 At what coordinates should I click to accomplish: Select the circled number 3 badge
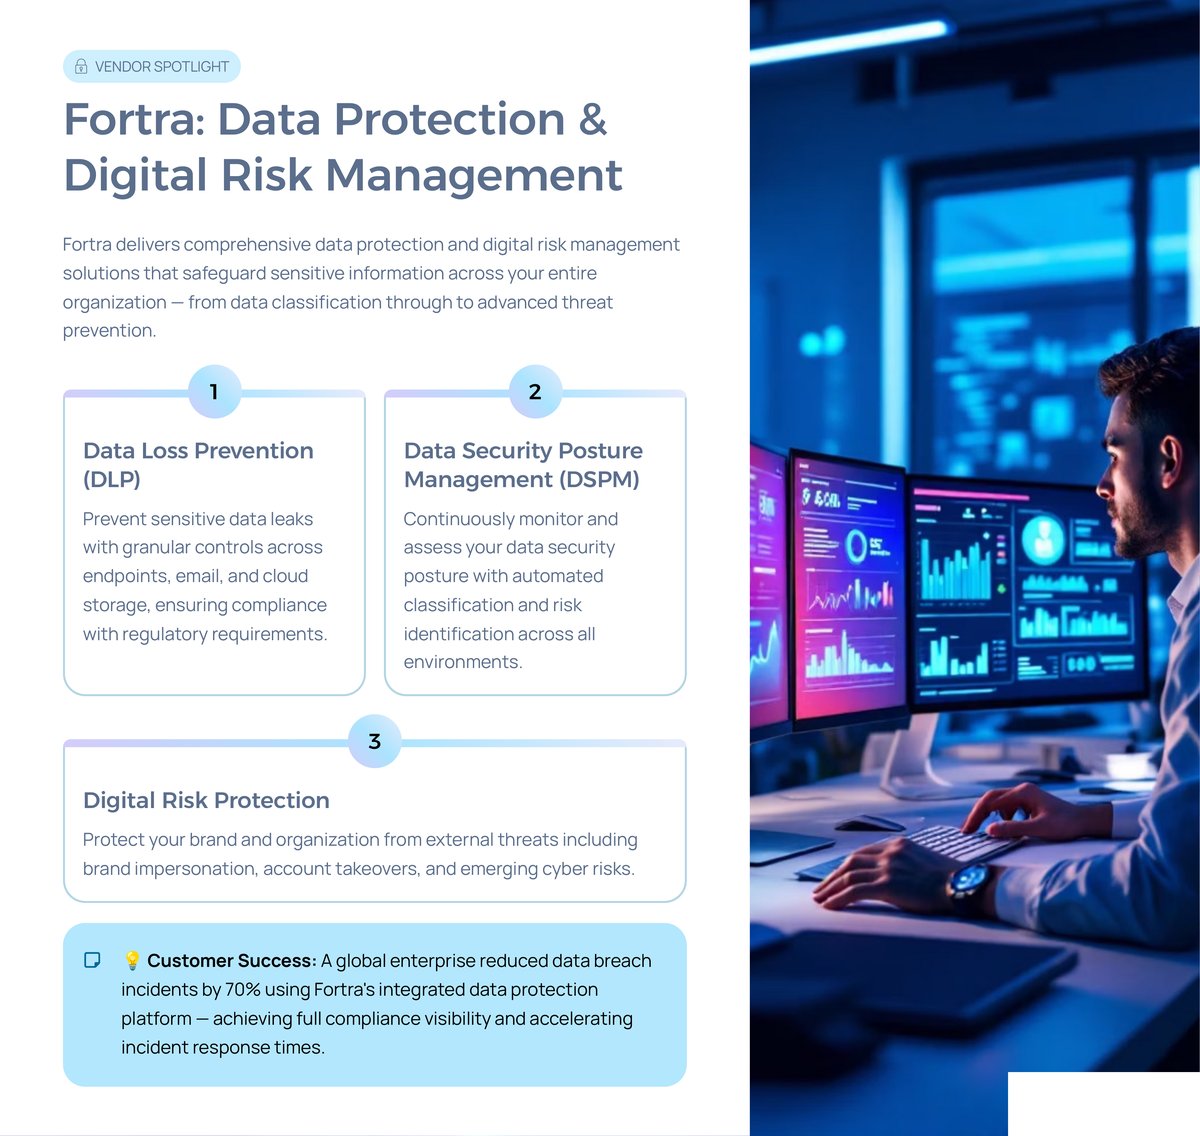coord(374,741)
